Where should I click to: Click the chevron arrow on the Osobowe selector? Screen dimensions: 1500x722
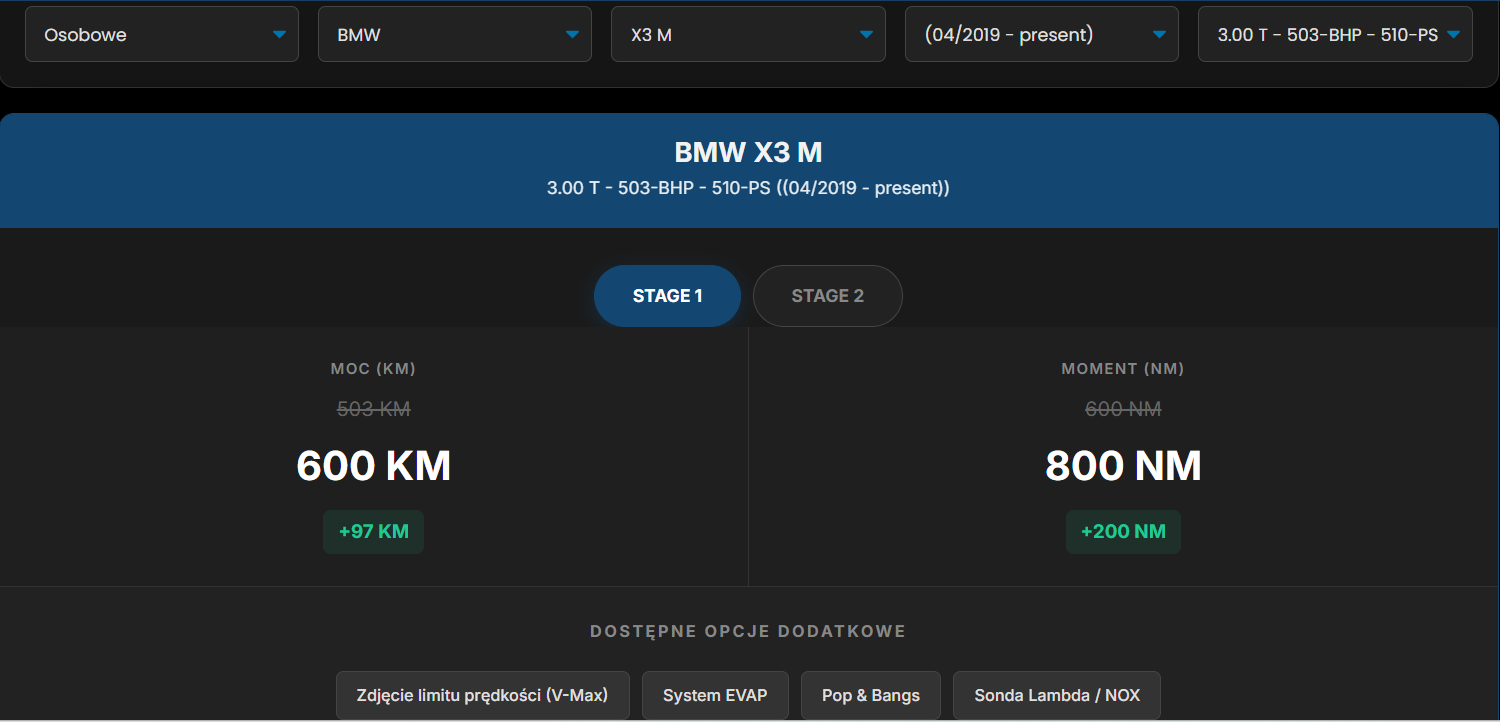[279, 33]
